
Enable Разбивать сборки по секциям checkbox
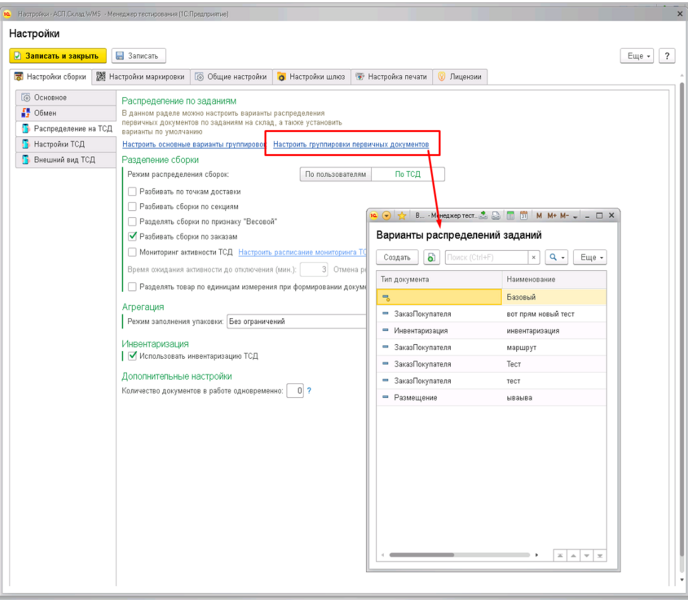pyautogui.click(x=132, y=207)
